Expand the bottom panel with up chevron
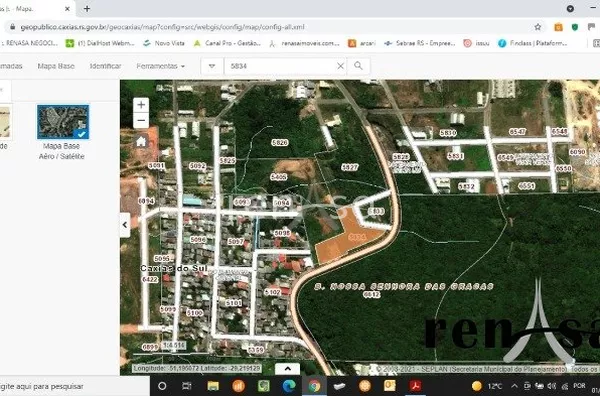This screenshot has width=600, height=396. [287, 369]
